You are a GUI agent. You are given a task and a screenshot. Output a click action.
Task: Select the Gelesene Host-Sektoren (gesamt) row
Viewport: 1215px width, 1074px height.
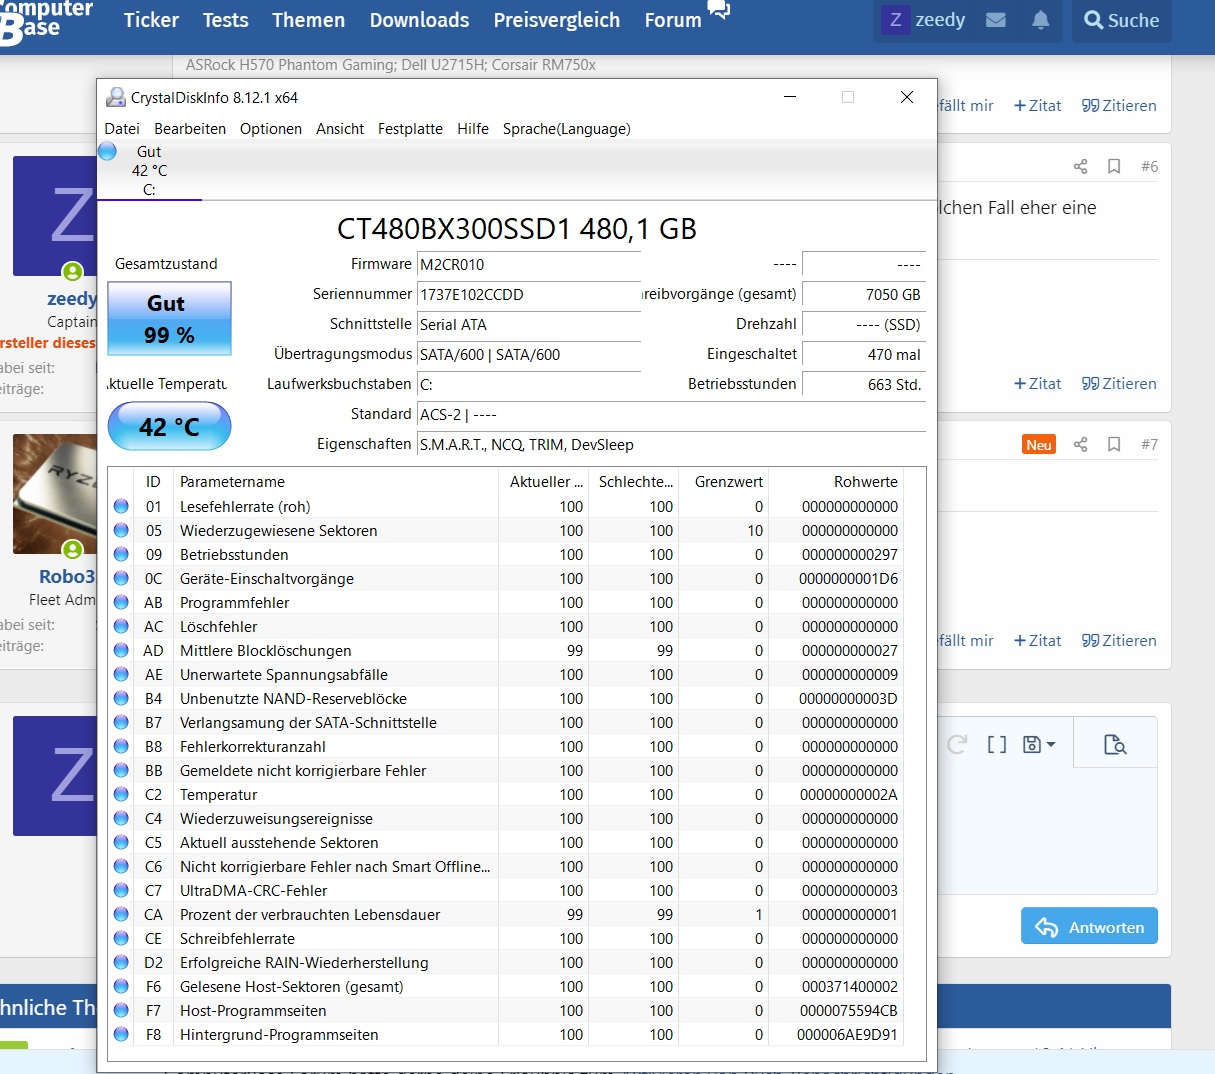coord(505,987)
